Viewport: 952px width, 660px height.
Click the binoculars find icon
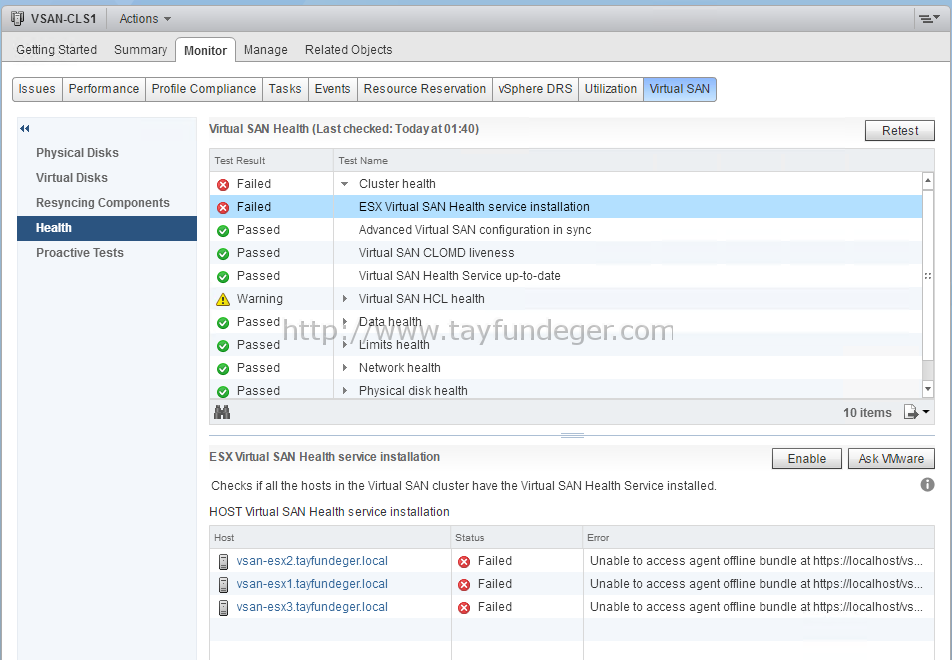point(222,412)
